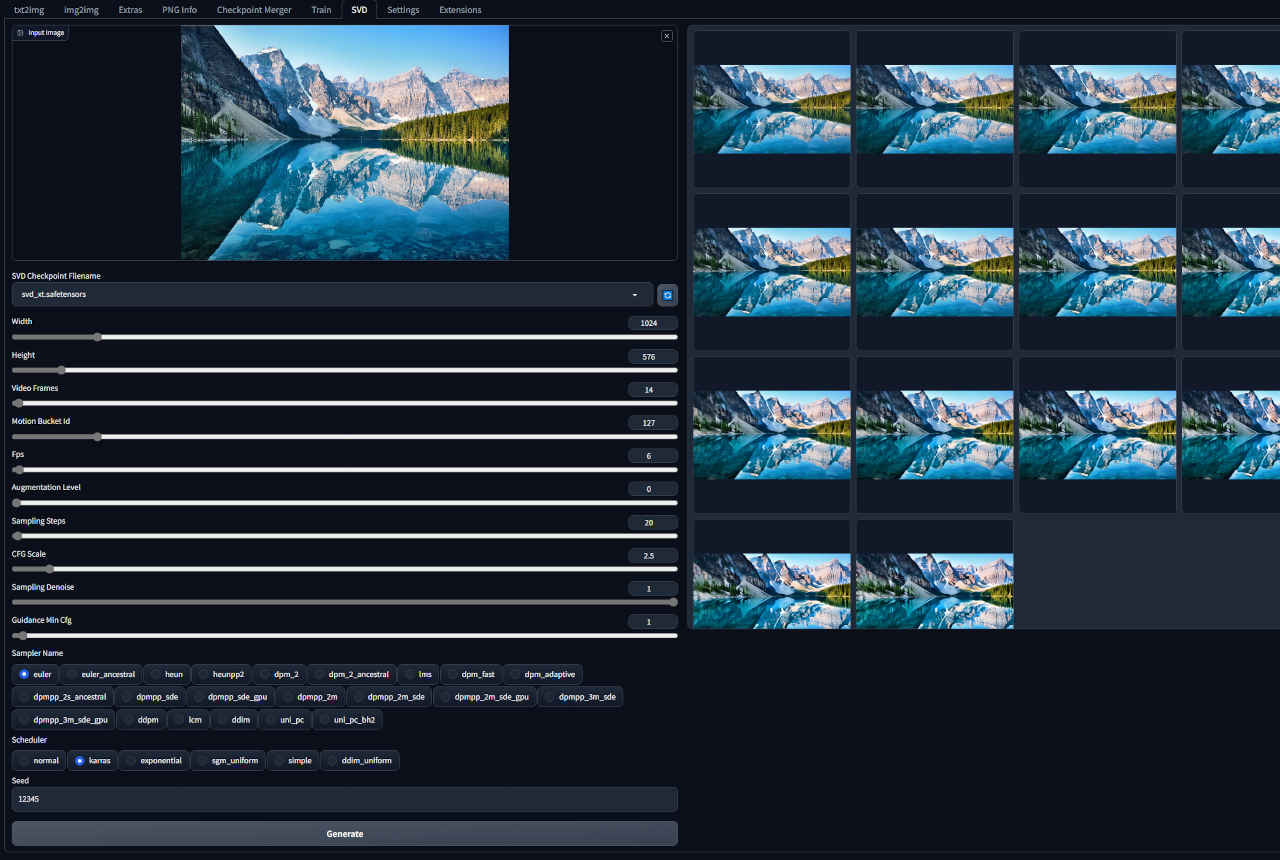Pick the lcm sampler radio button

pyautogui.click(x=188, y=719)
